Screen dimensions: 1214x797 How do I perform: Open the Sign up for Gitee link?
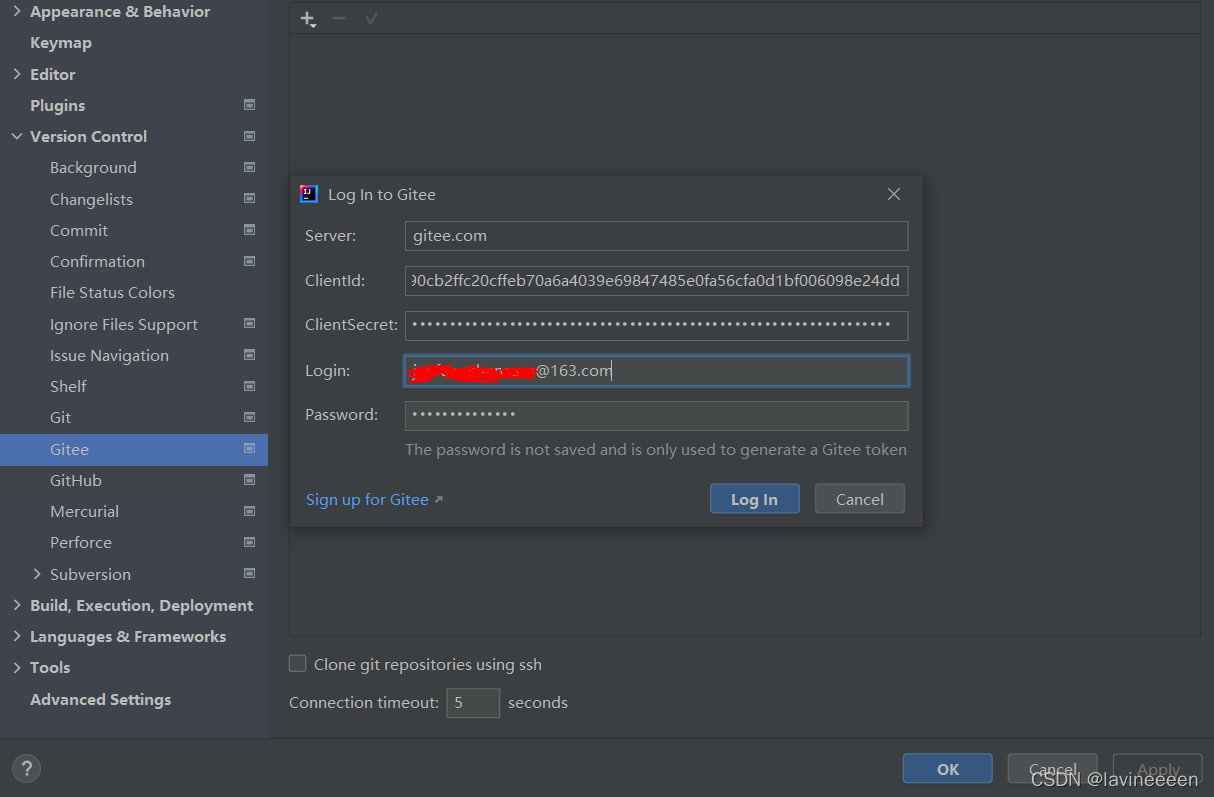coord(367,499)
